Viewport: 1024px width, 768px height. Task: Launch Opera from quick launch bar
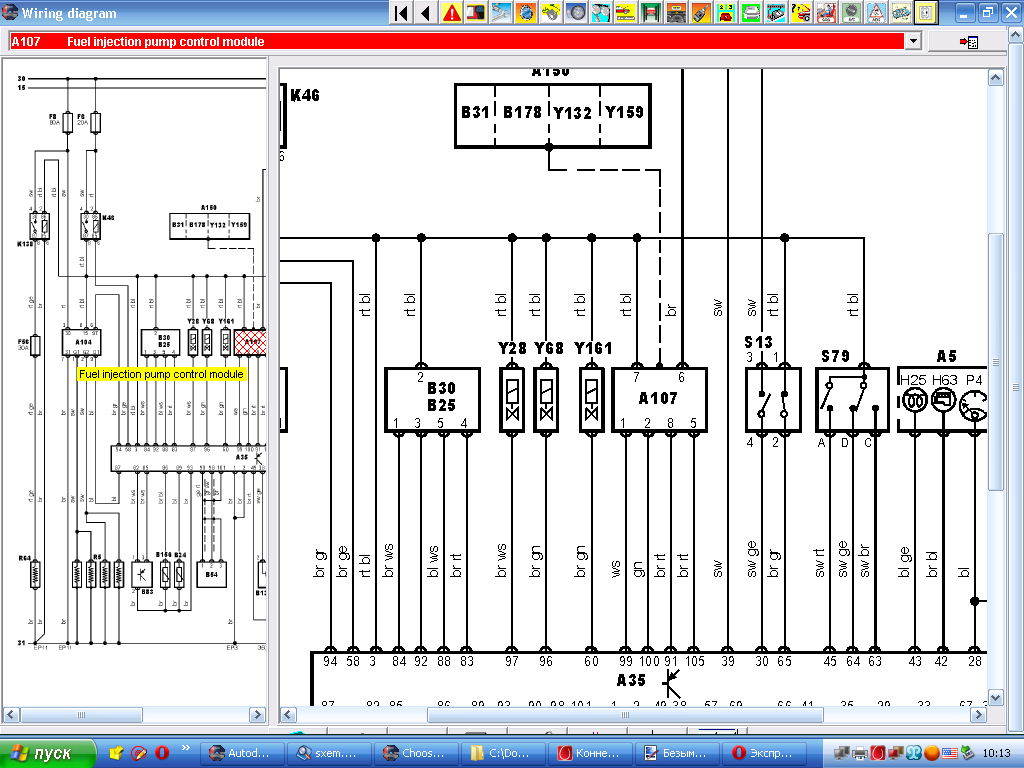pyautogui.click(x=162, y=753)
